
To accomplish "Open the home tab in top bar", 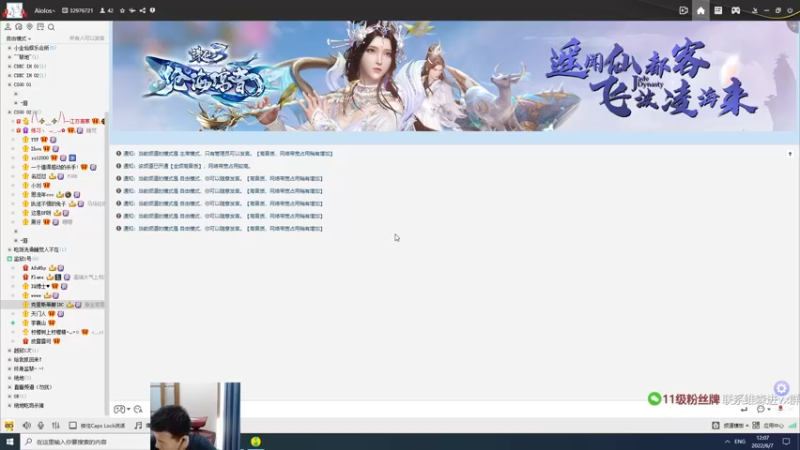I will [701, 10].
